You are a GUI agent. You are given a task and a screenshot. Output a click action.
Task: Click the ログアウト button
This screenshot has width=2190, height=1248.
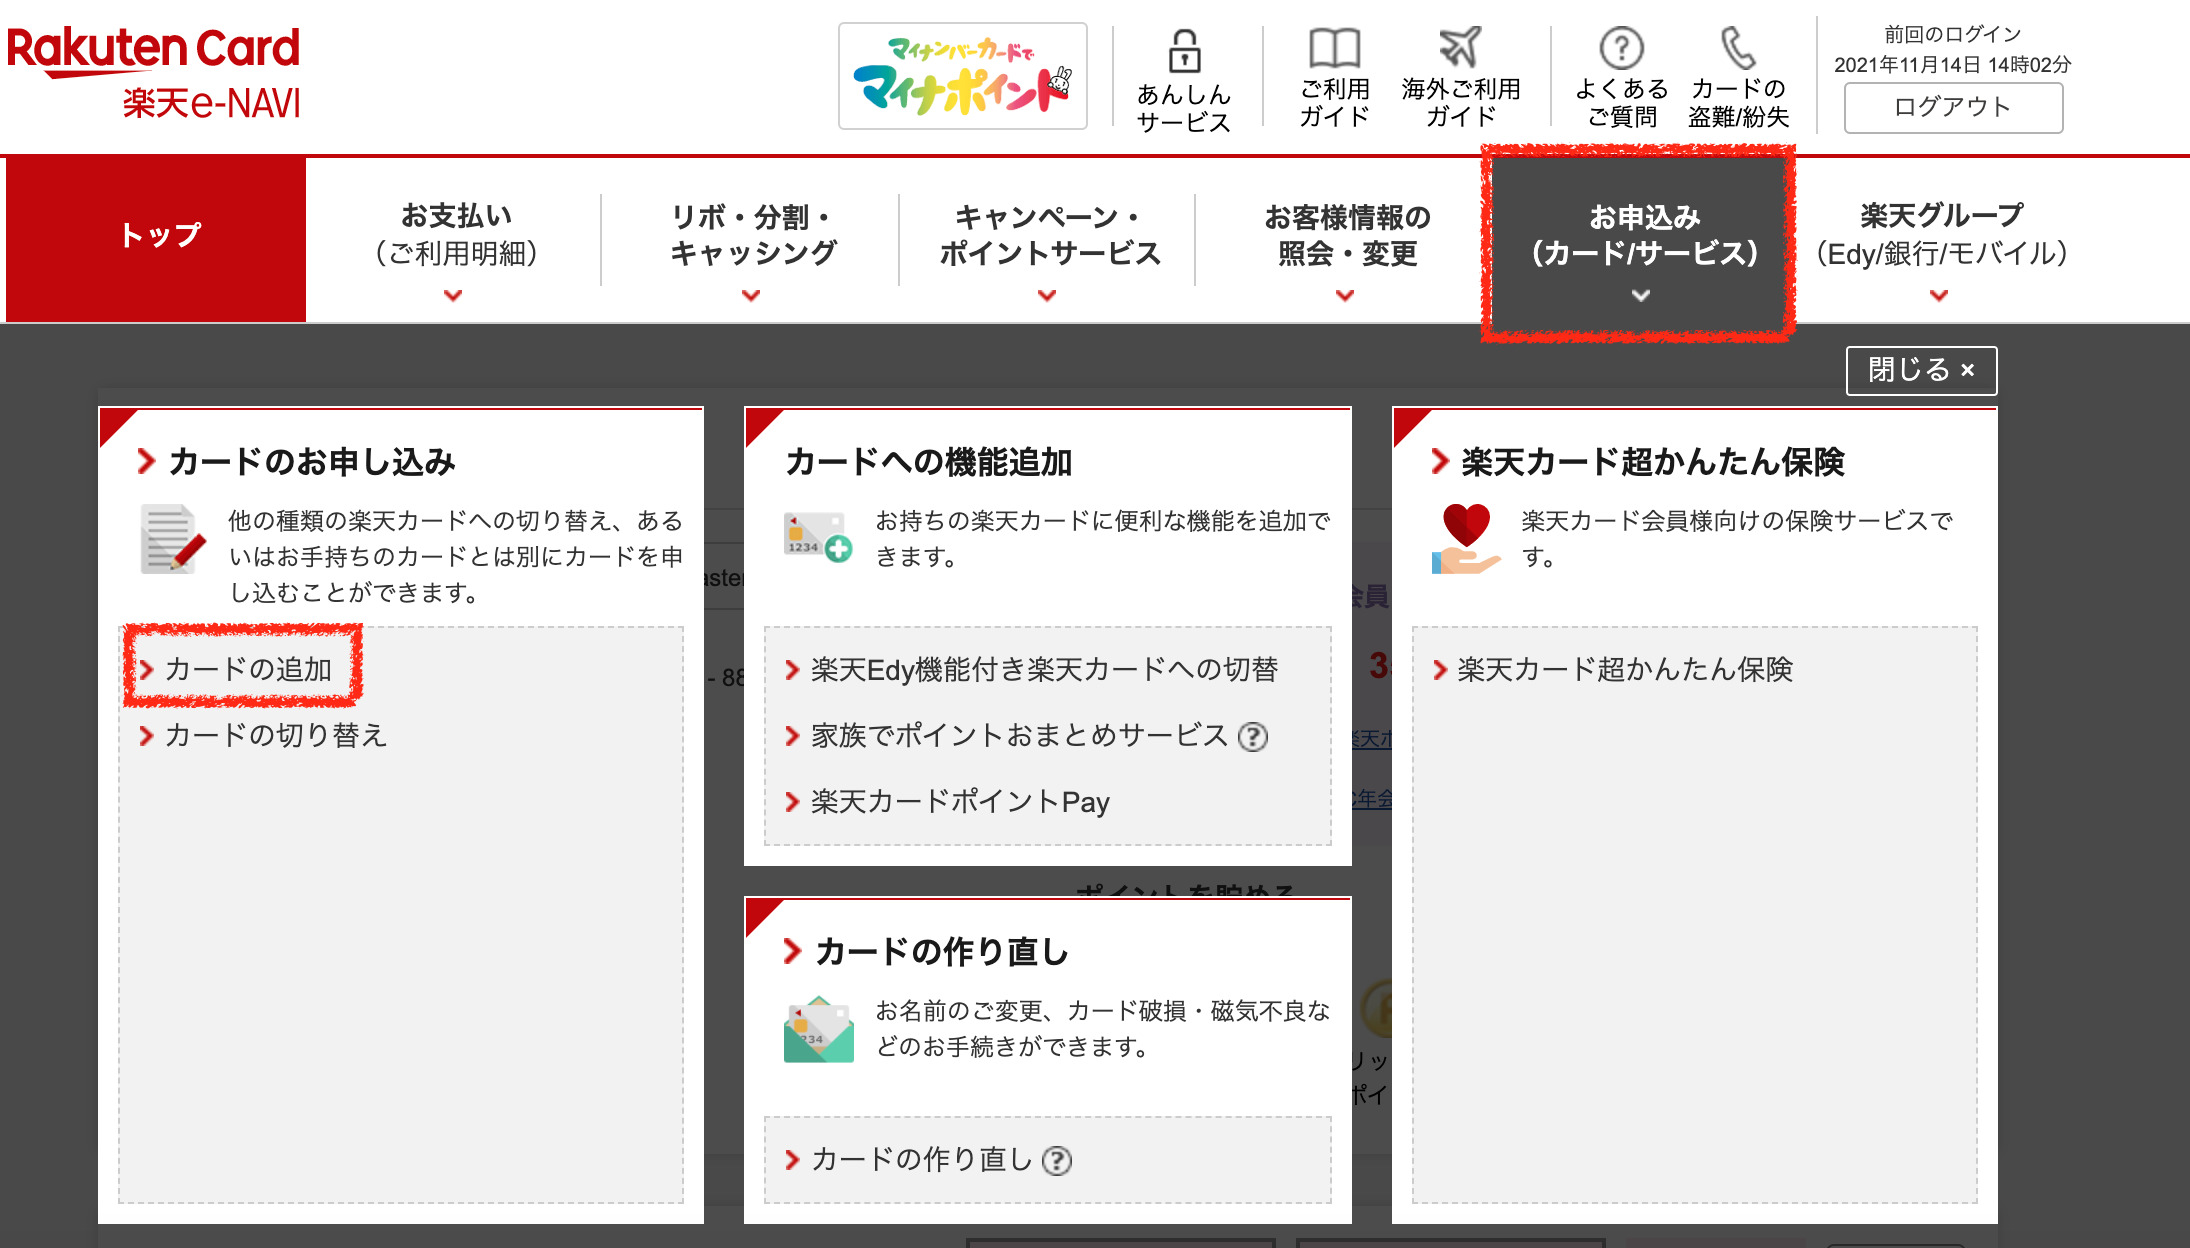pyautogui.click(x=1953, y=107)
